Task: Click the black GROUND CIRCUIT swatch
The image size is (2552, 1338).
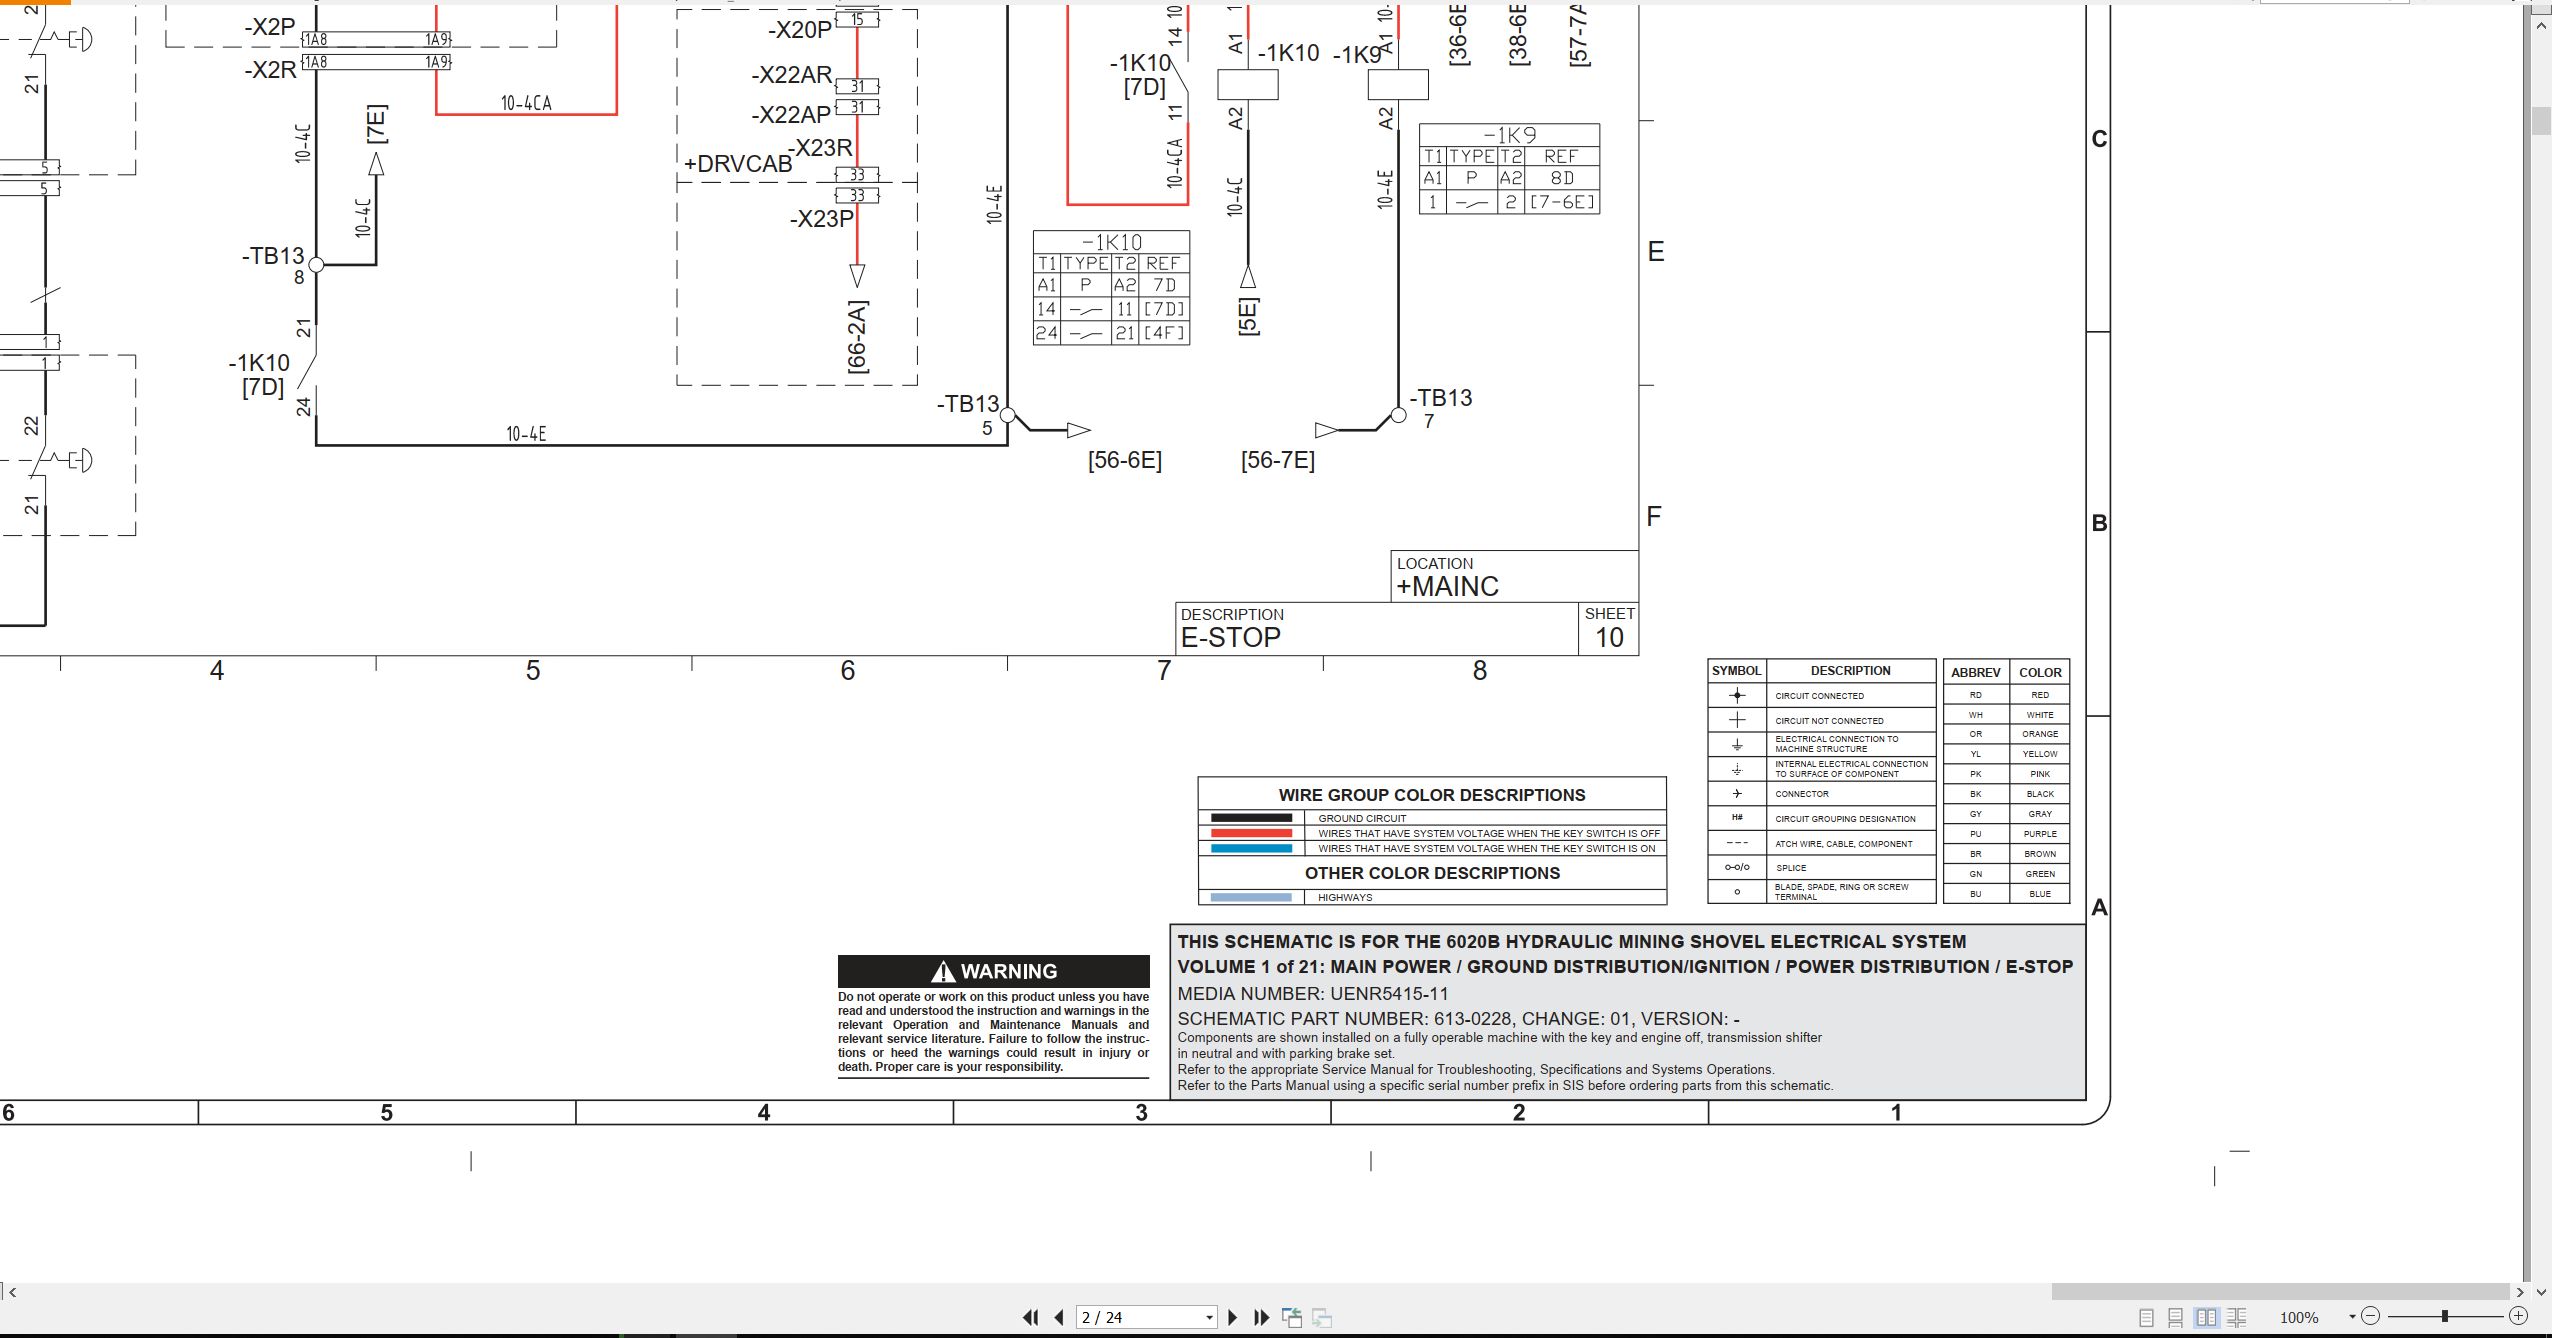Action: pos(1251,818)
